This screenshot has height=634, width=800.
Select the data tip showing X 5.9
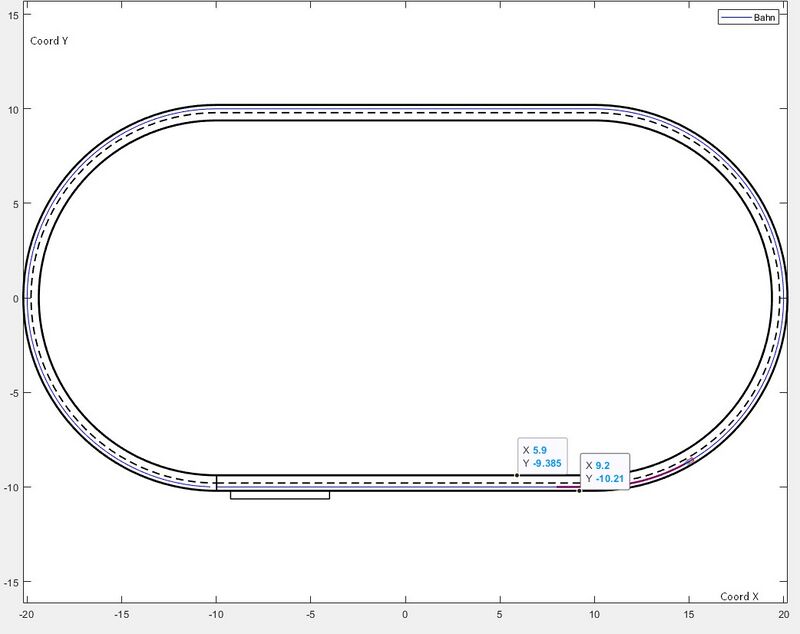pos(543,457)
